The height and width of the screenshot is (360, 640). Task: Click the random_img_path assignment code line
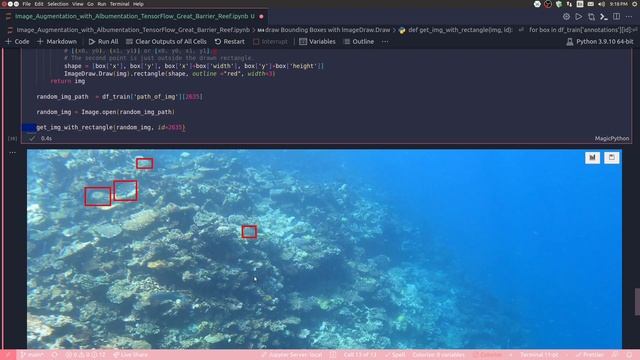pos(119,97)
